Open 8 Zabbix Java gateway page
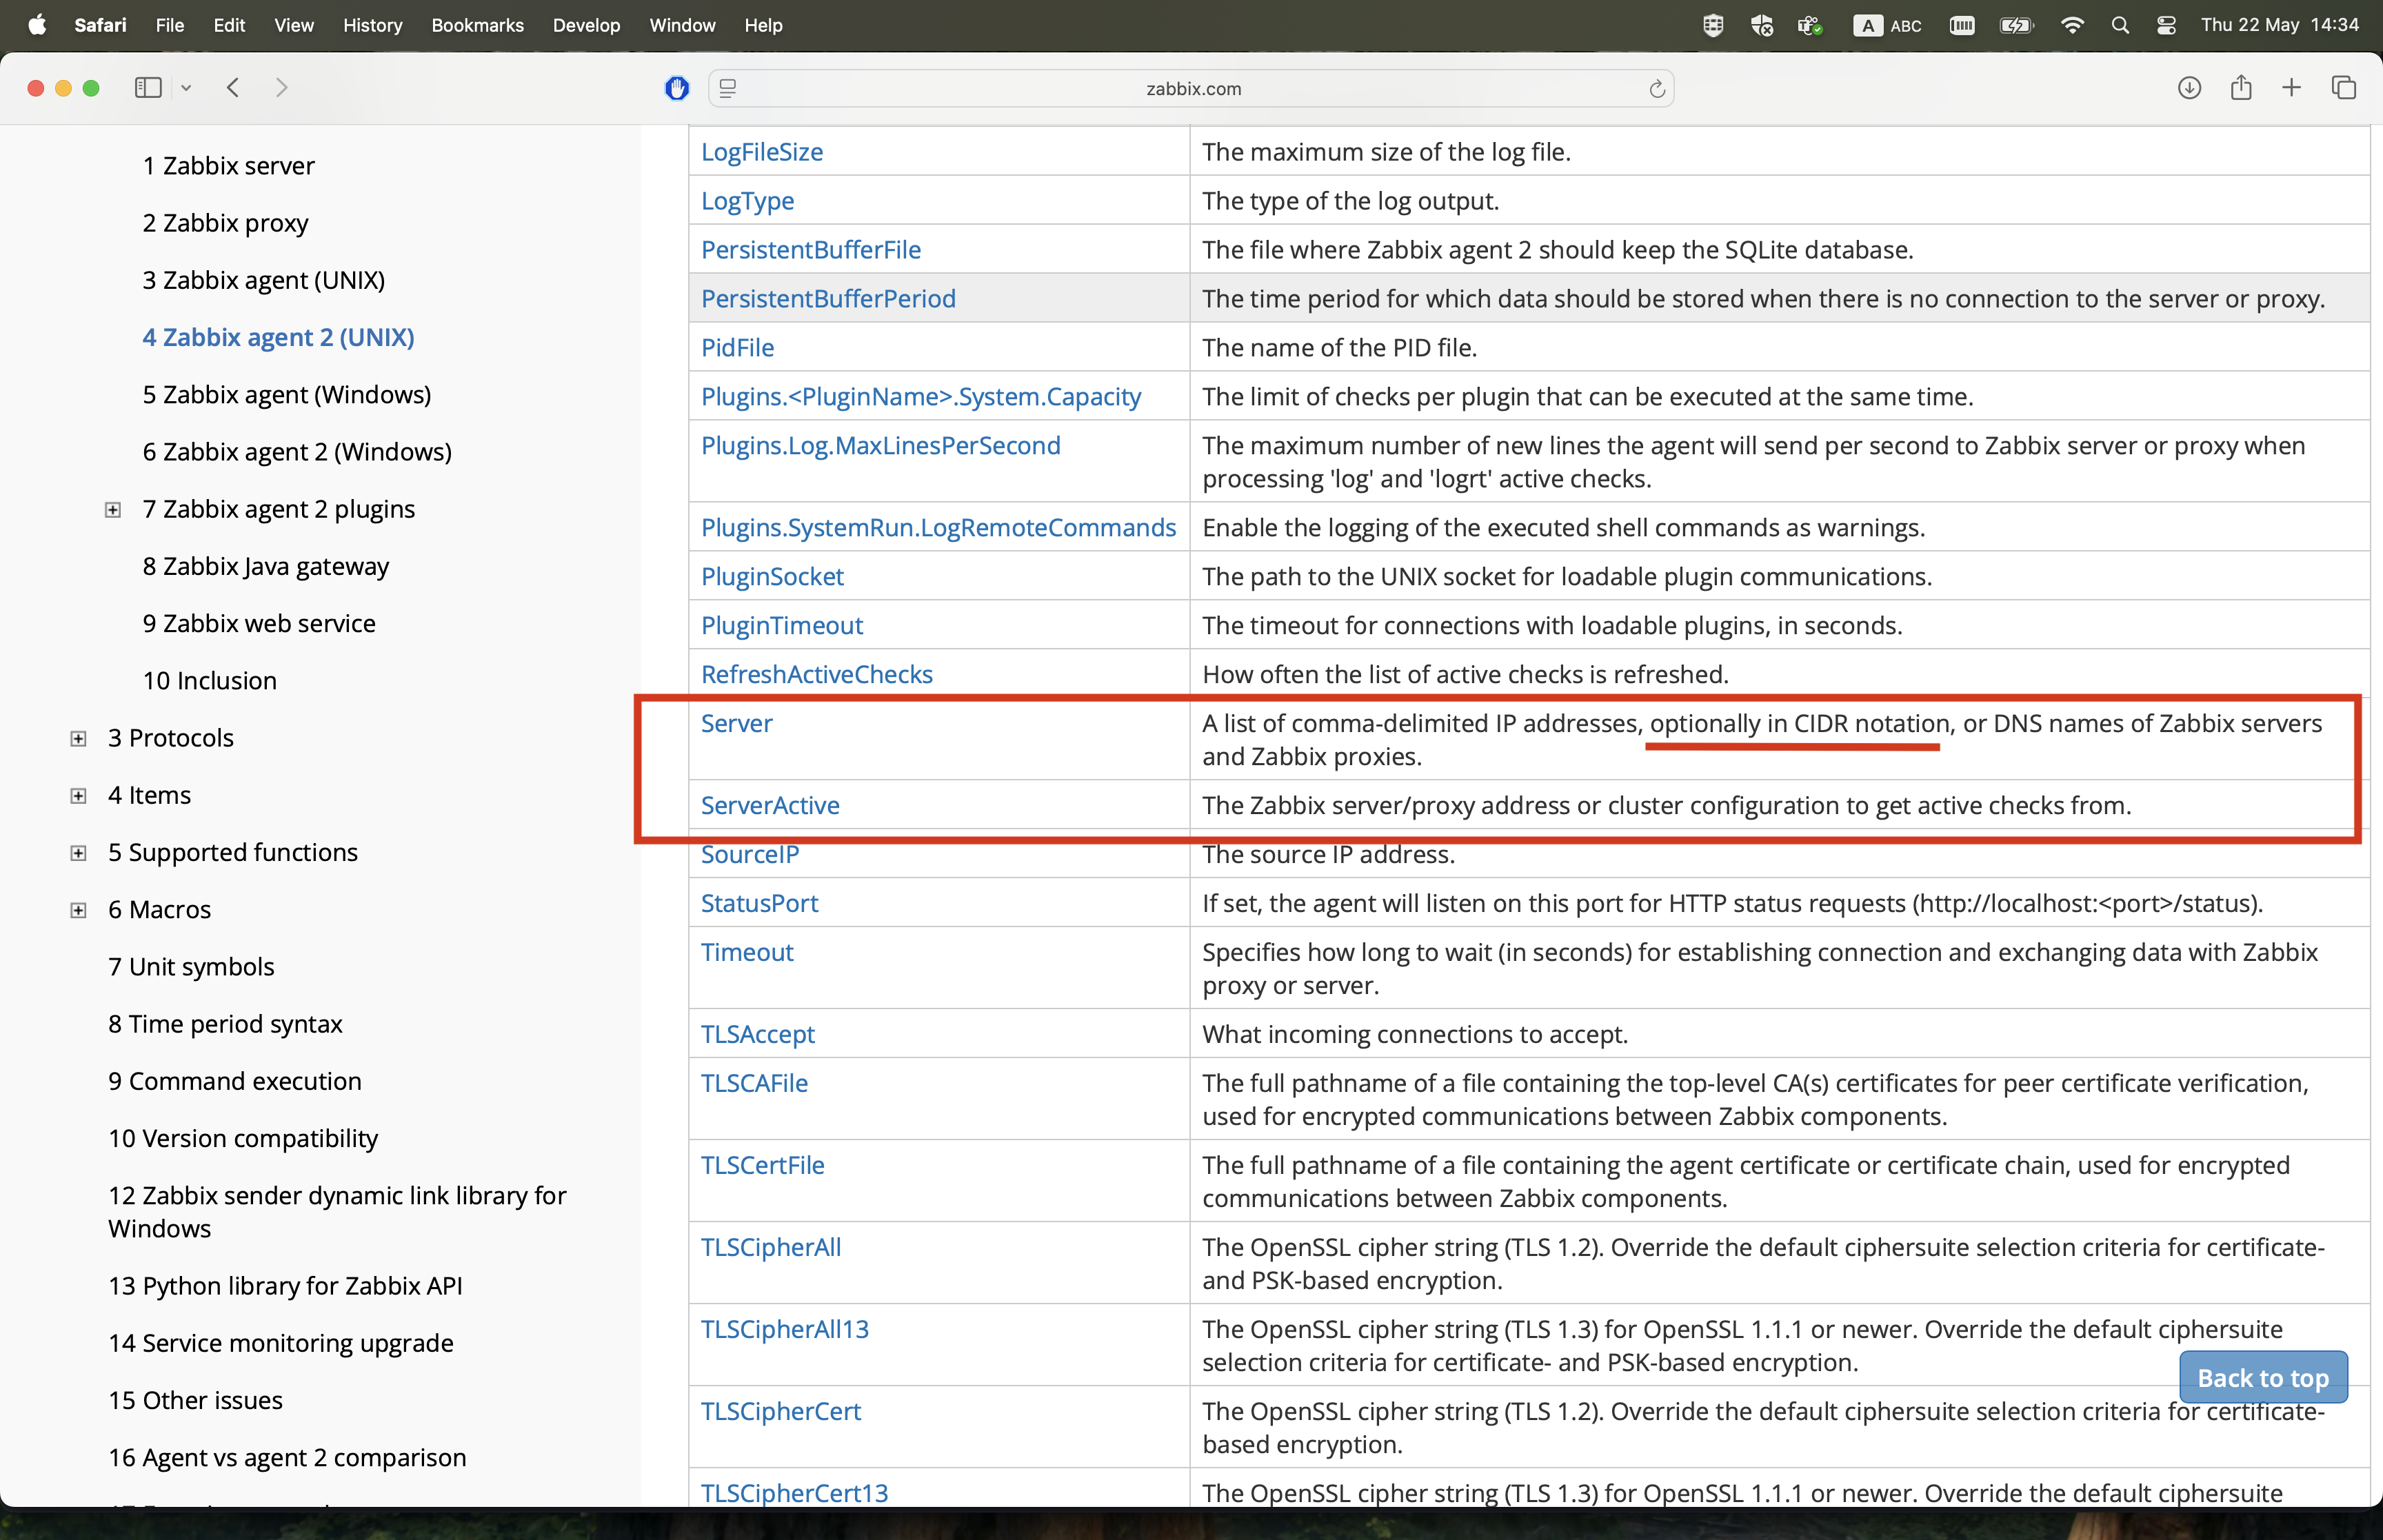 (x=266, y=566)
